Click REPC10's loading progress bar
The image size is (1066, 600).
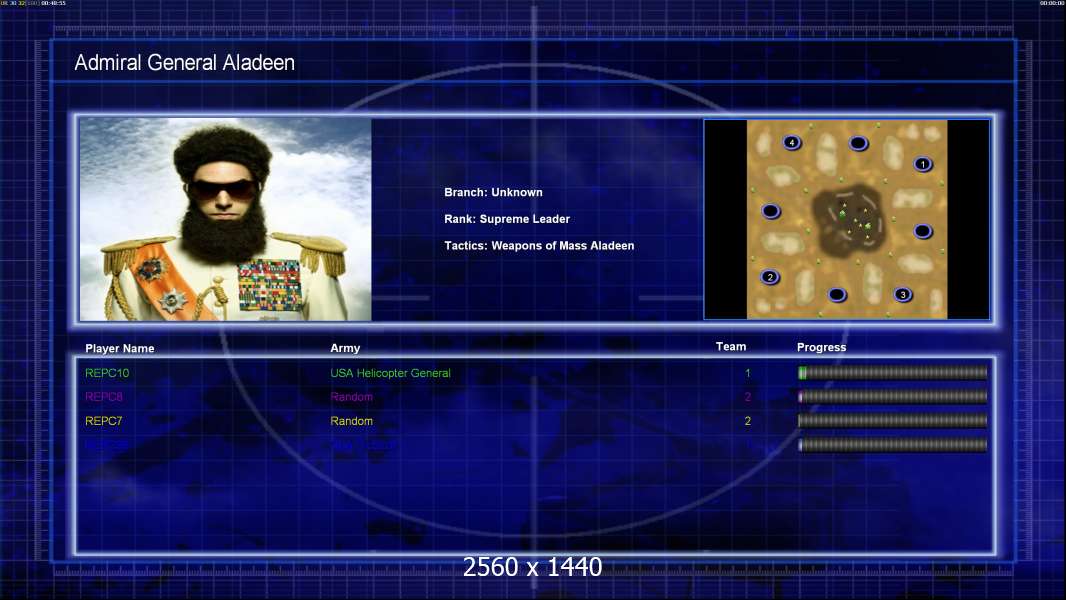point(893,372)
